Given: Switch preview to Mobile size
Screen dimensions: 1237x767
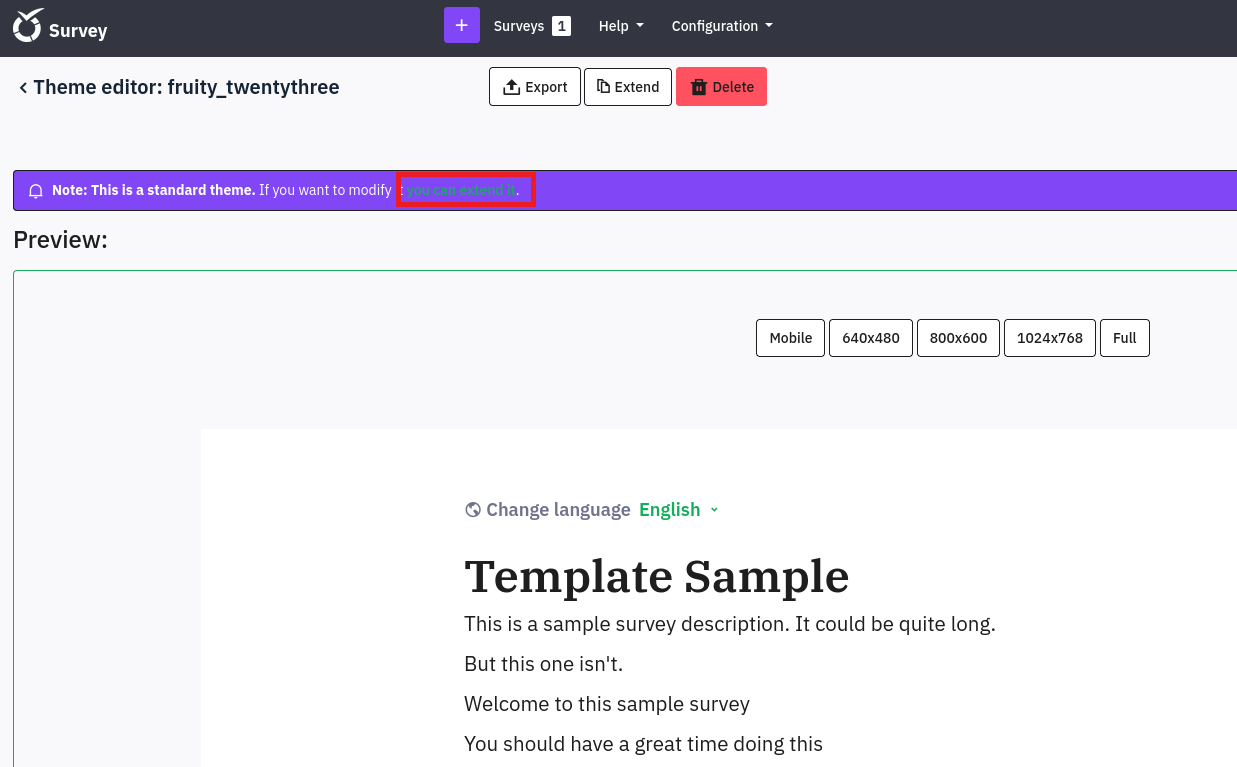Looking at the screenshot, I should 790,338.
